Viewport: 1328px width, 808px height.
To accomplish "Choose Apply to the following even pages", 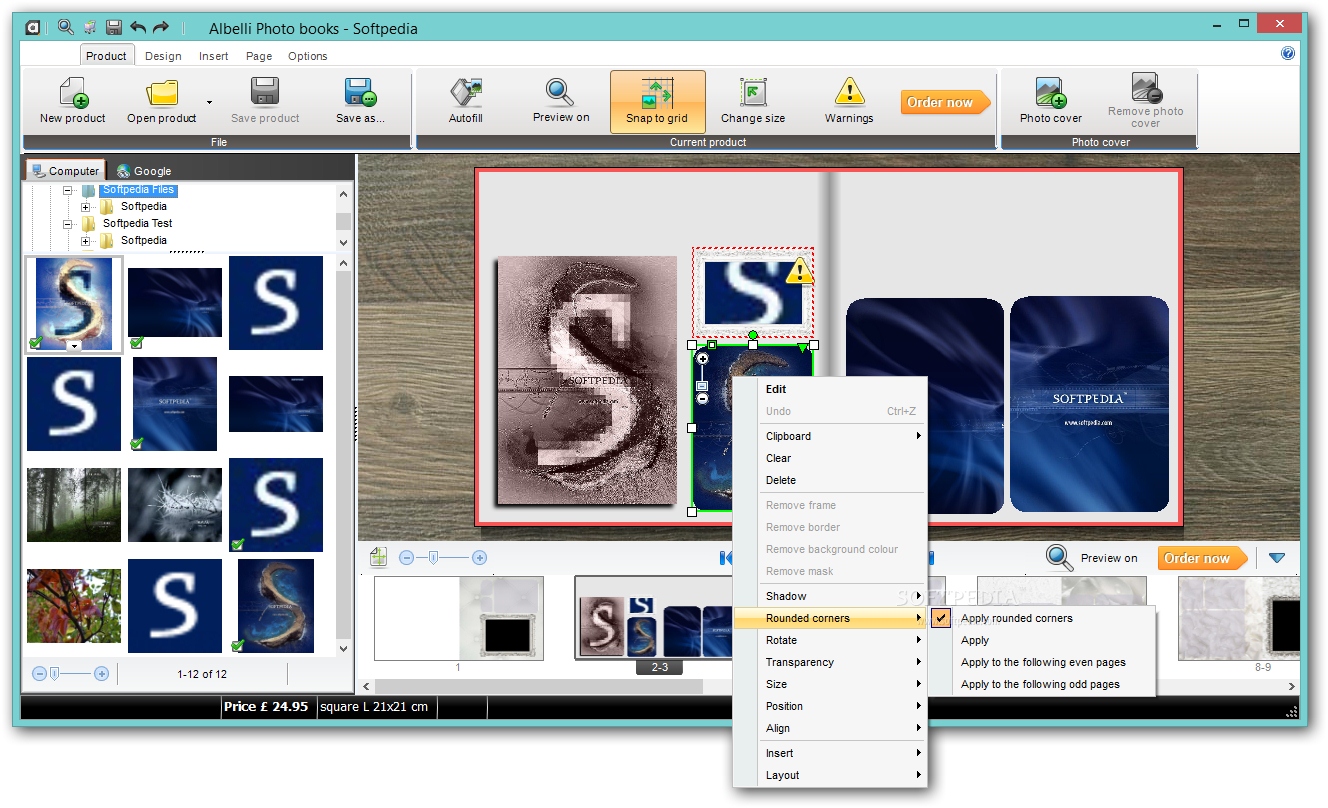I will pyautogui.click(x=1043, y=662).
